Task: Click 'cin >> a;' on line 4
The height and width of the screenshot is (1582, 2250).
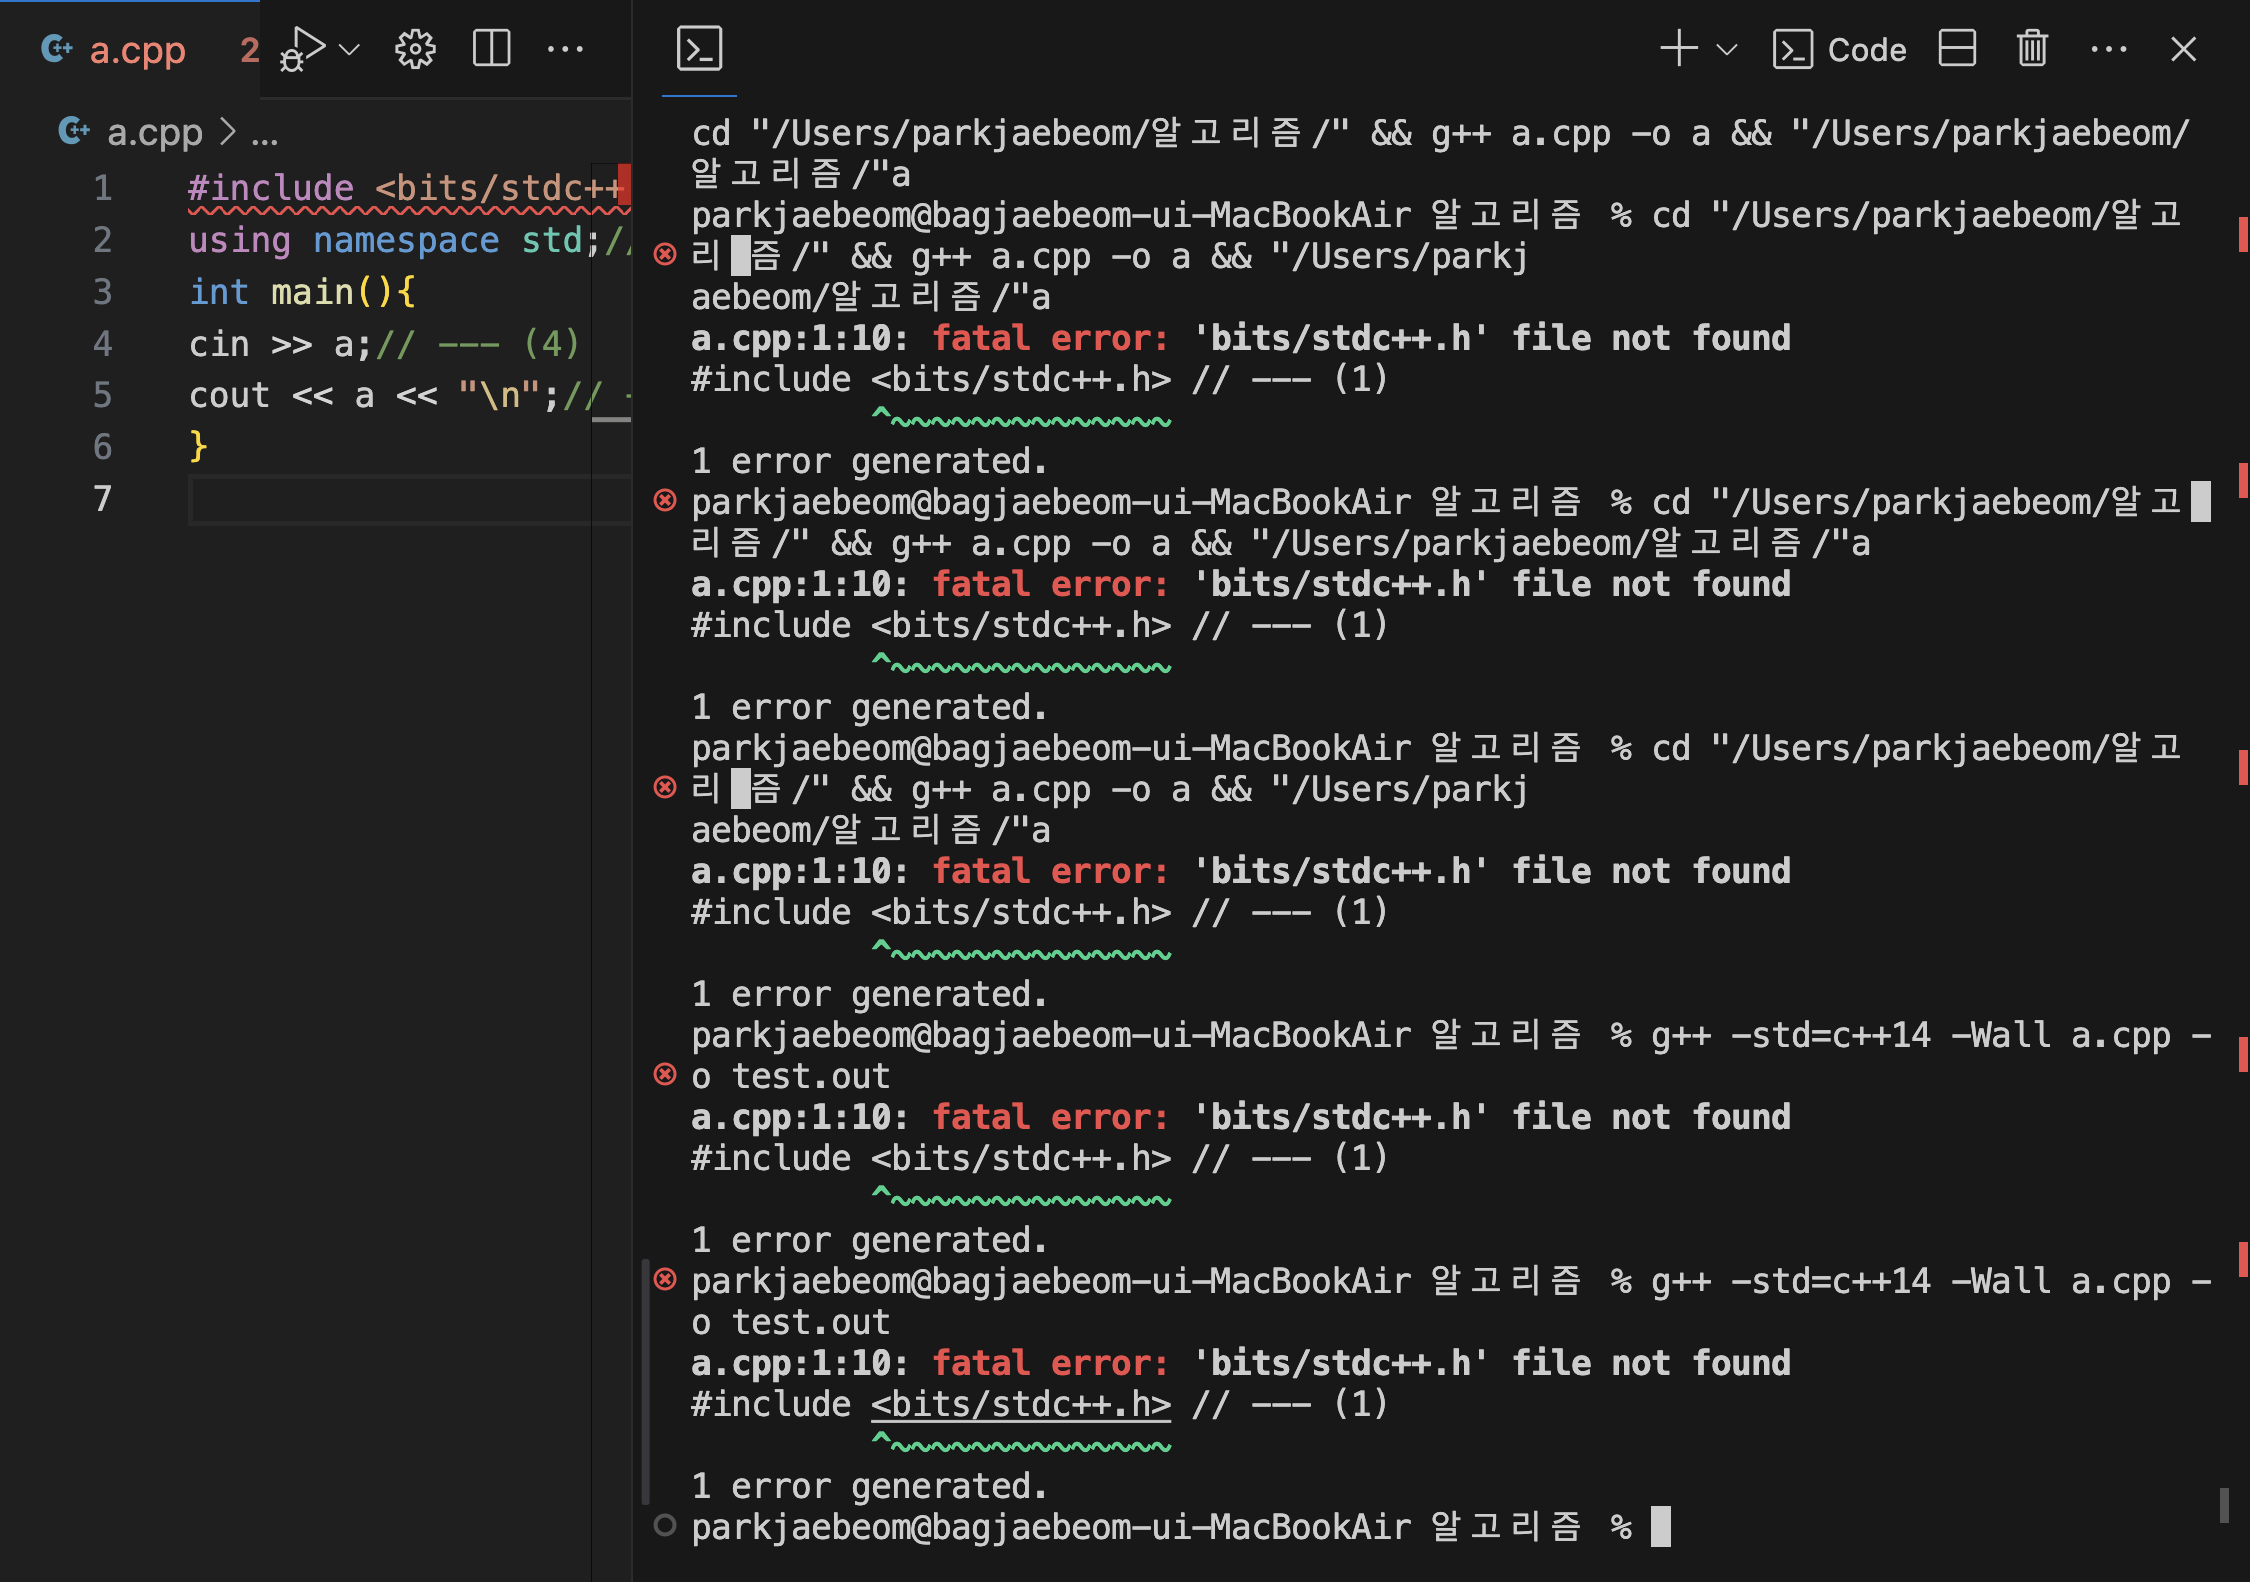Action: point(281,344)
